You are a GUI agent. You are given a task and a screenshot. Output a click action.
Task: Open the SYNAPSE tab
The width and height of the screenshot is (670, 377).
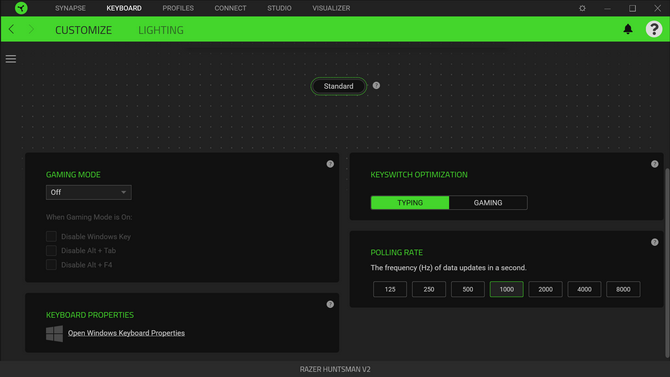click(x=70, y=8)
